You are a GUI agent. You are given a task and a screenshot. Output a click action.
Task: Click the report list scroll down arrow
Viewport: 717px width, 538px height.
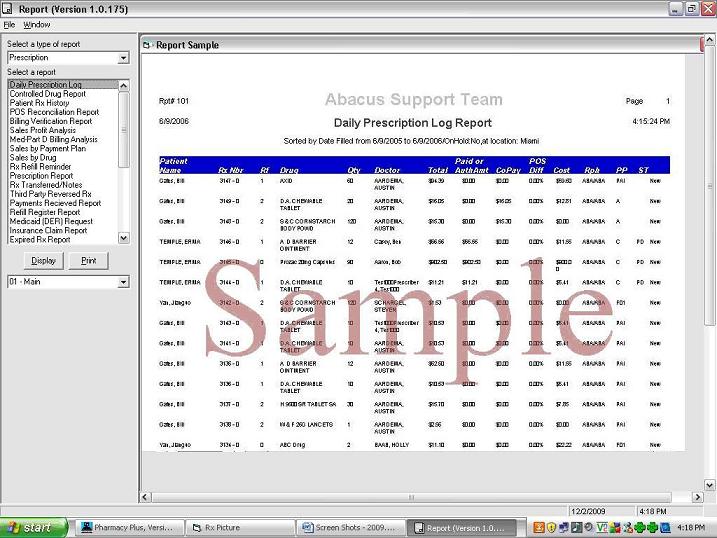pyautogui.click(x=123, y=238)
